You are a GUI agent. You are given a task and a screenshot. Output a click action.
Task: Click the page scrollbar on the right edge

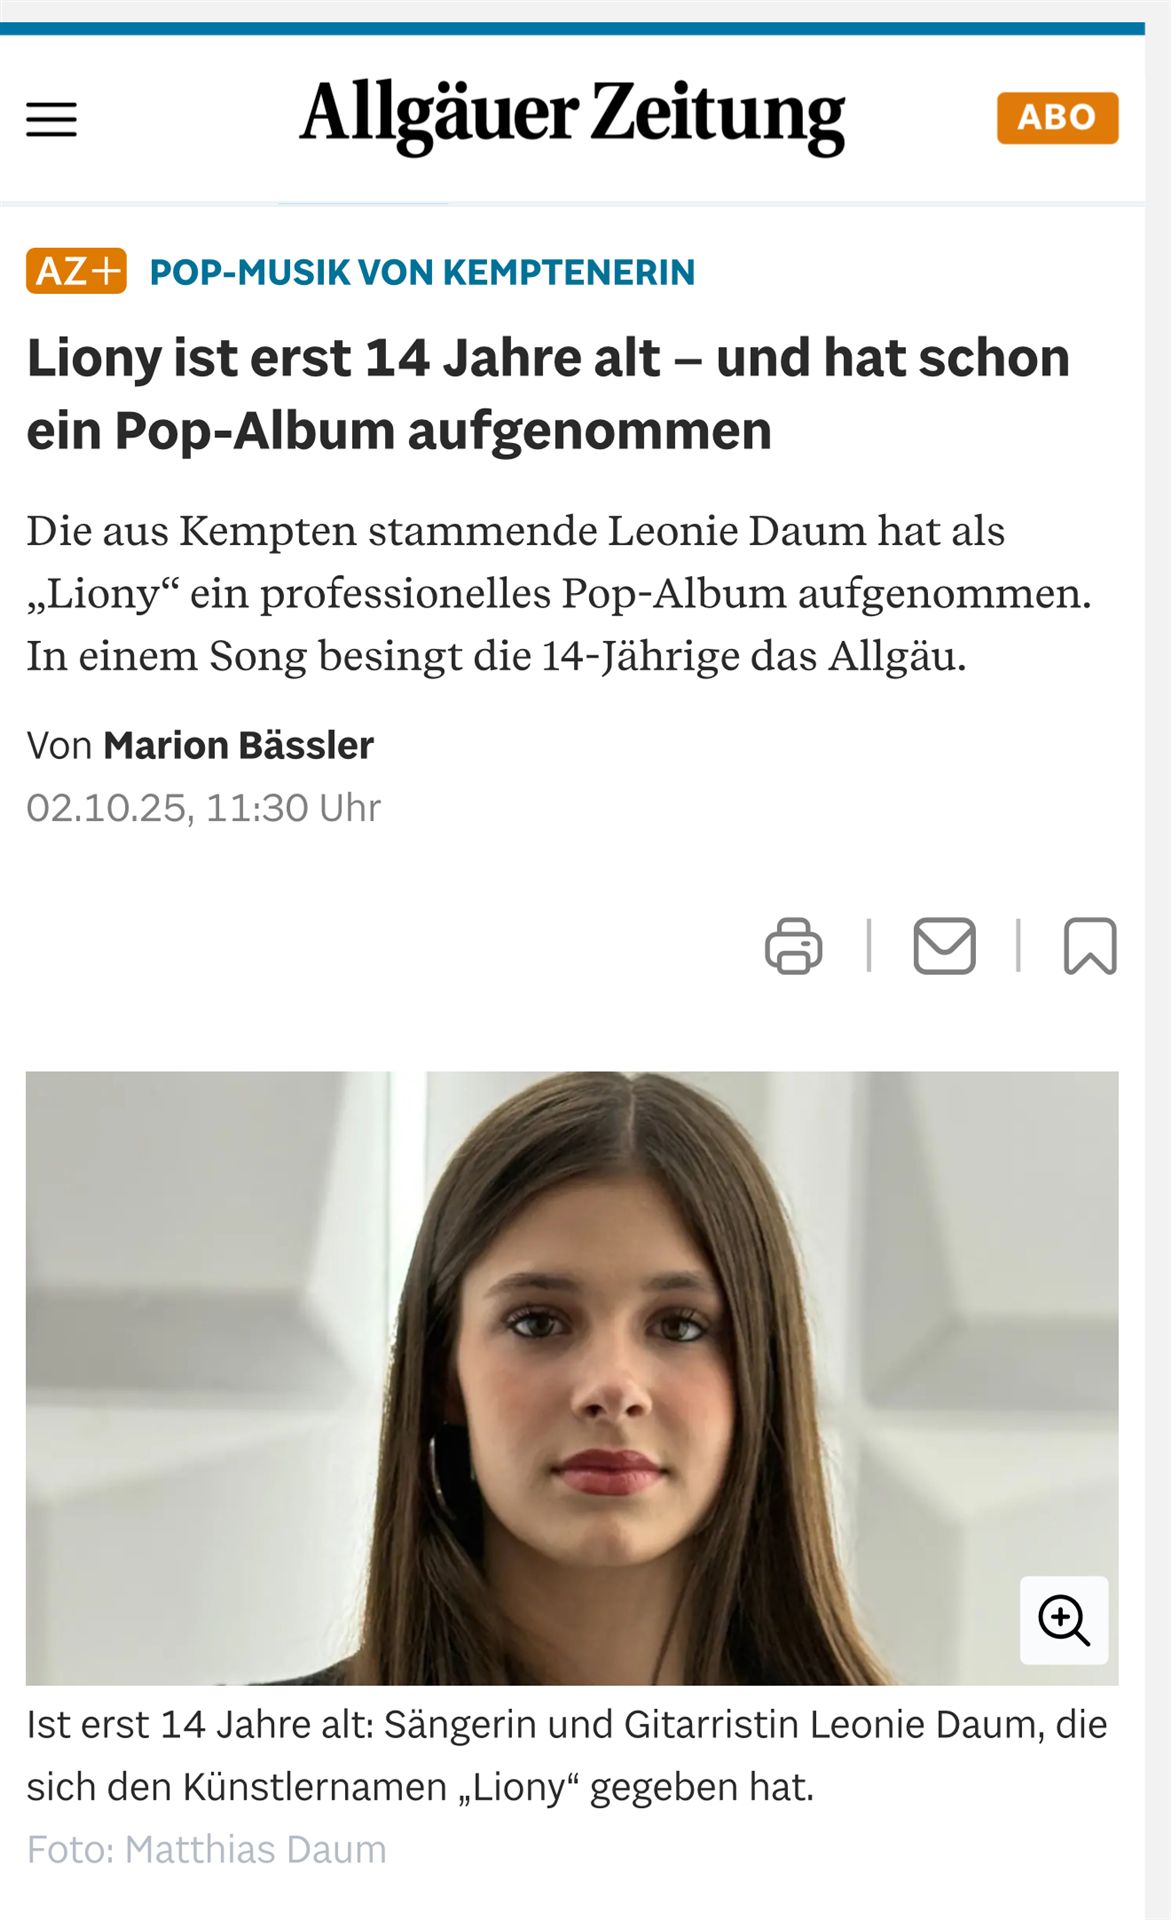1158,960
